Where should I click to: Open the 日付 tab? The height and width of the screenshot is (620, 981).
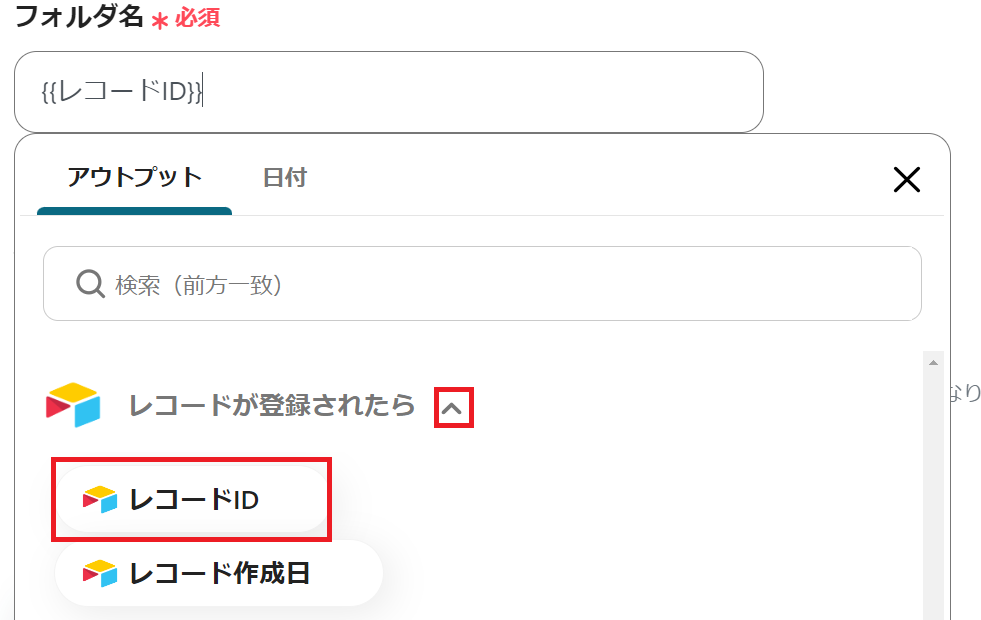coord(284,178)
